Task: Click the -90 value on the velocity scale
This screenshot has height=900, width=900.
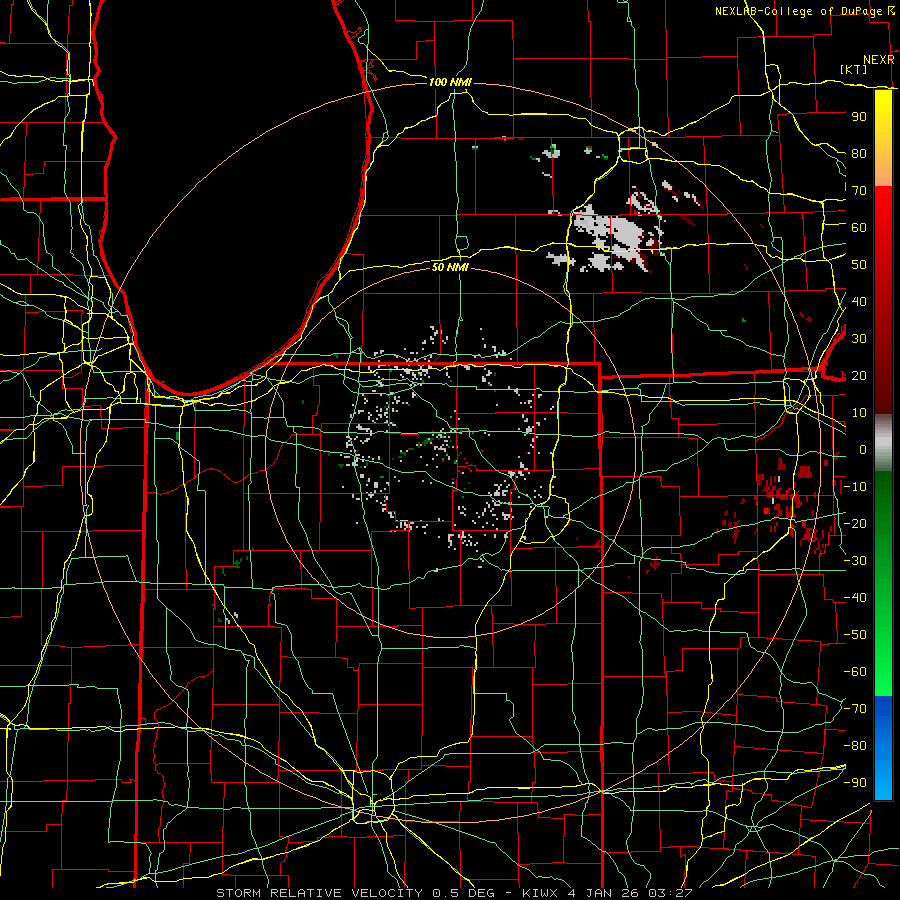Action: (855, 783)
